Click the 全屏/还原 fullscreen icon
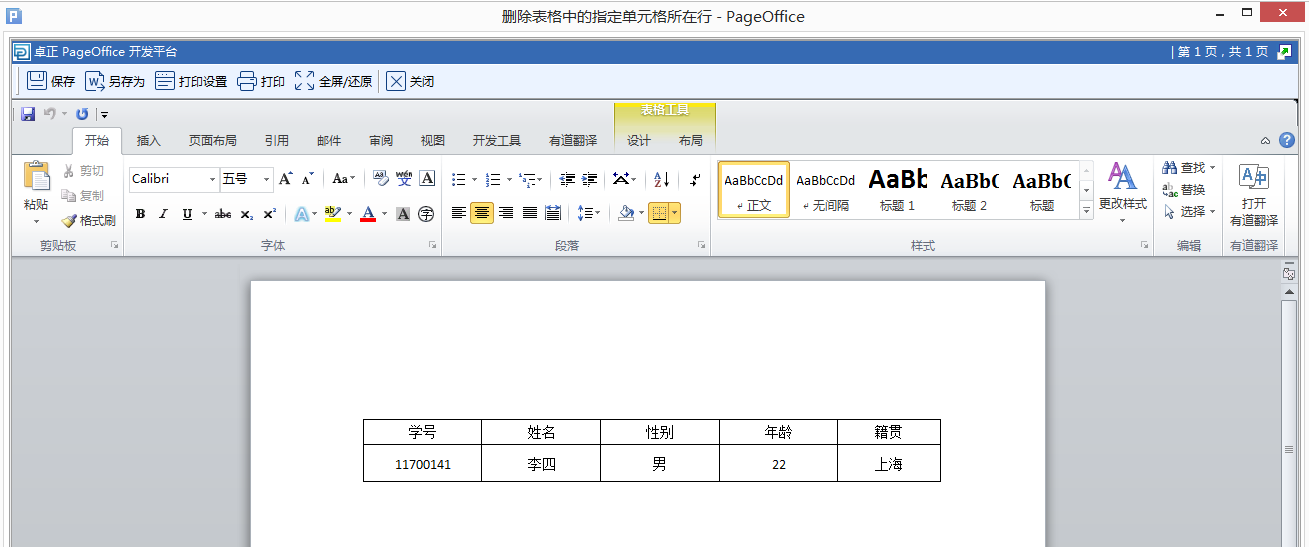Viewport: 1309px width, 547px height. coord(305,81)
